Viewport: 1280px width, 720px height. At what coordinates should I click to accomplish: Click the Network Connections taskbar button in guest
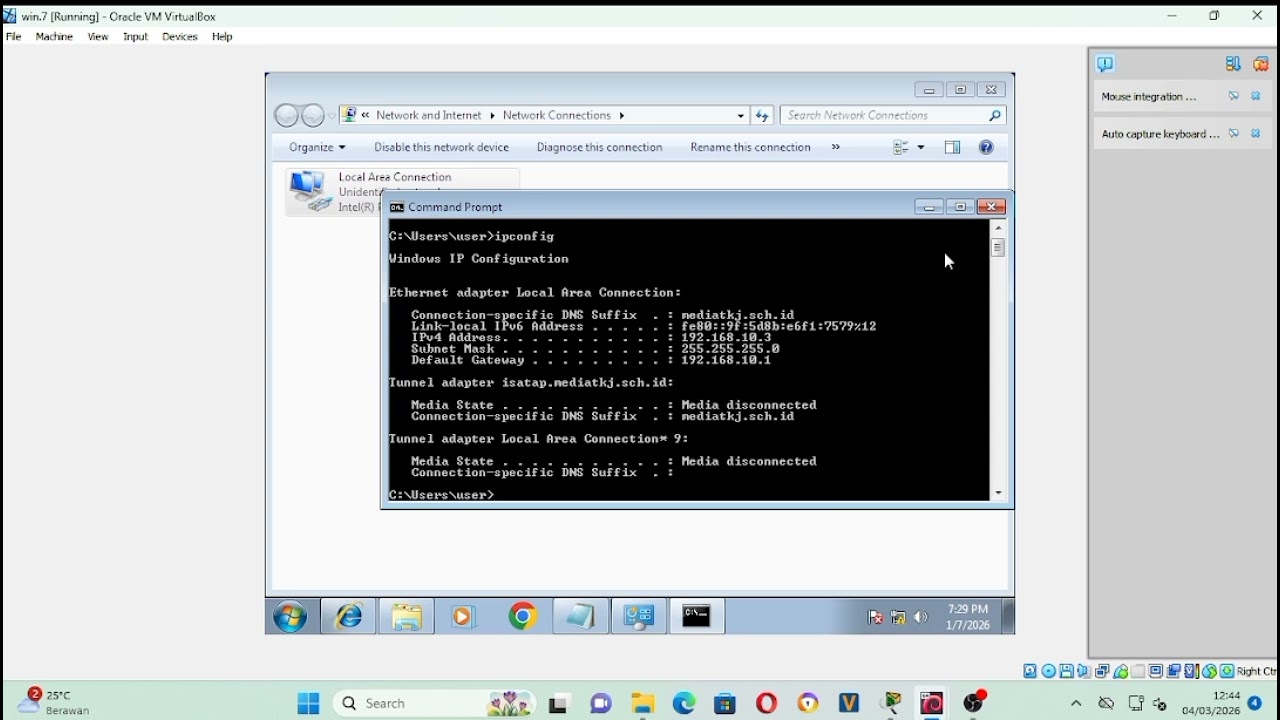(639, 618)
